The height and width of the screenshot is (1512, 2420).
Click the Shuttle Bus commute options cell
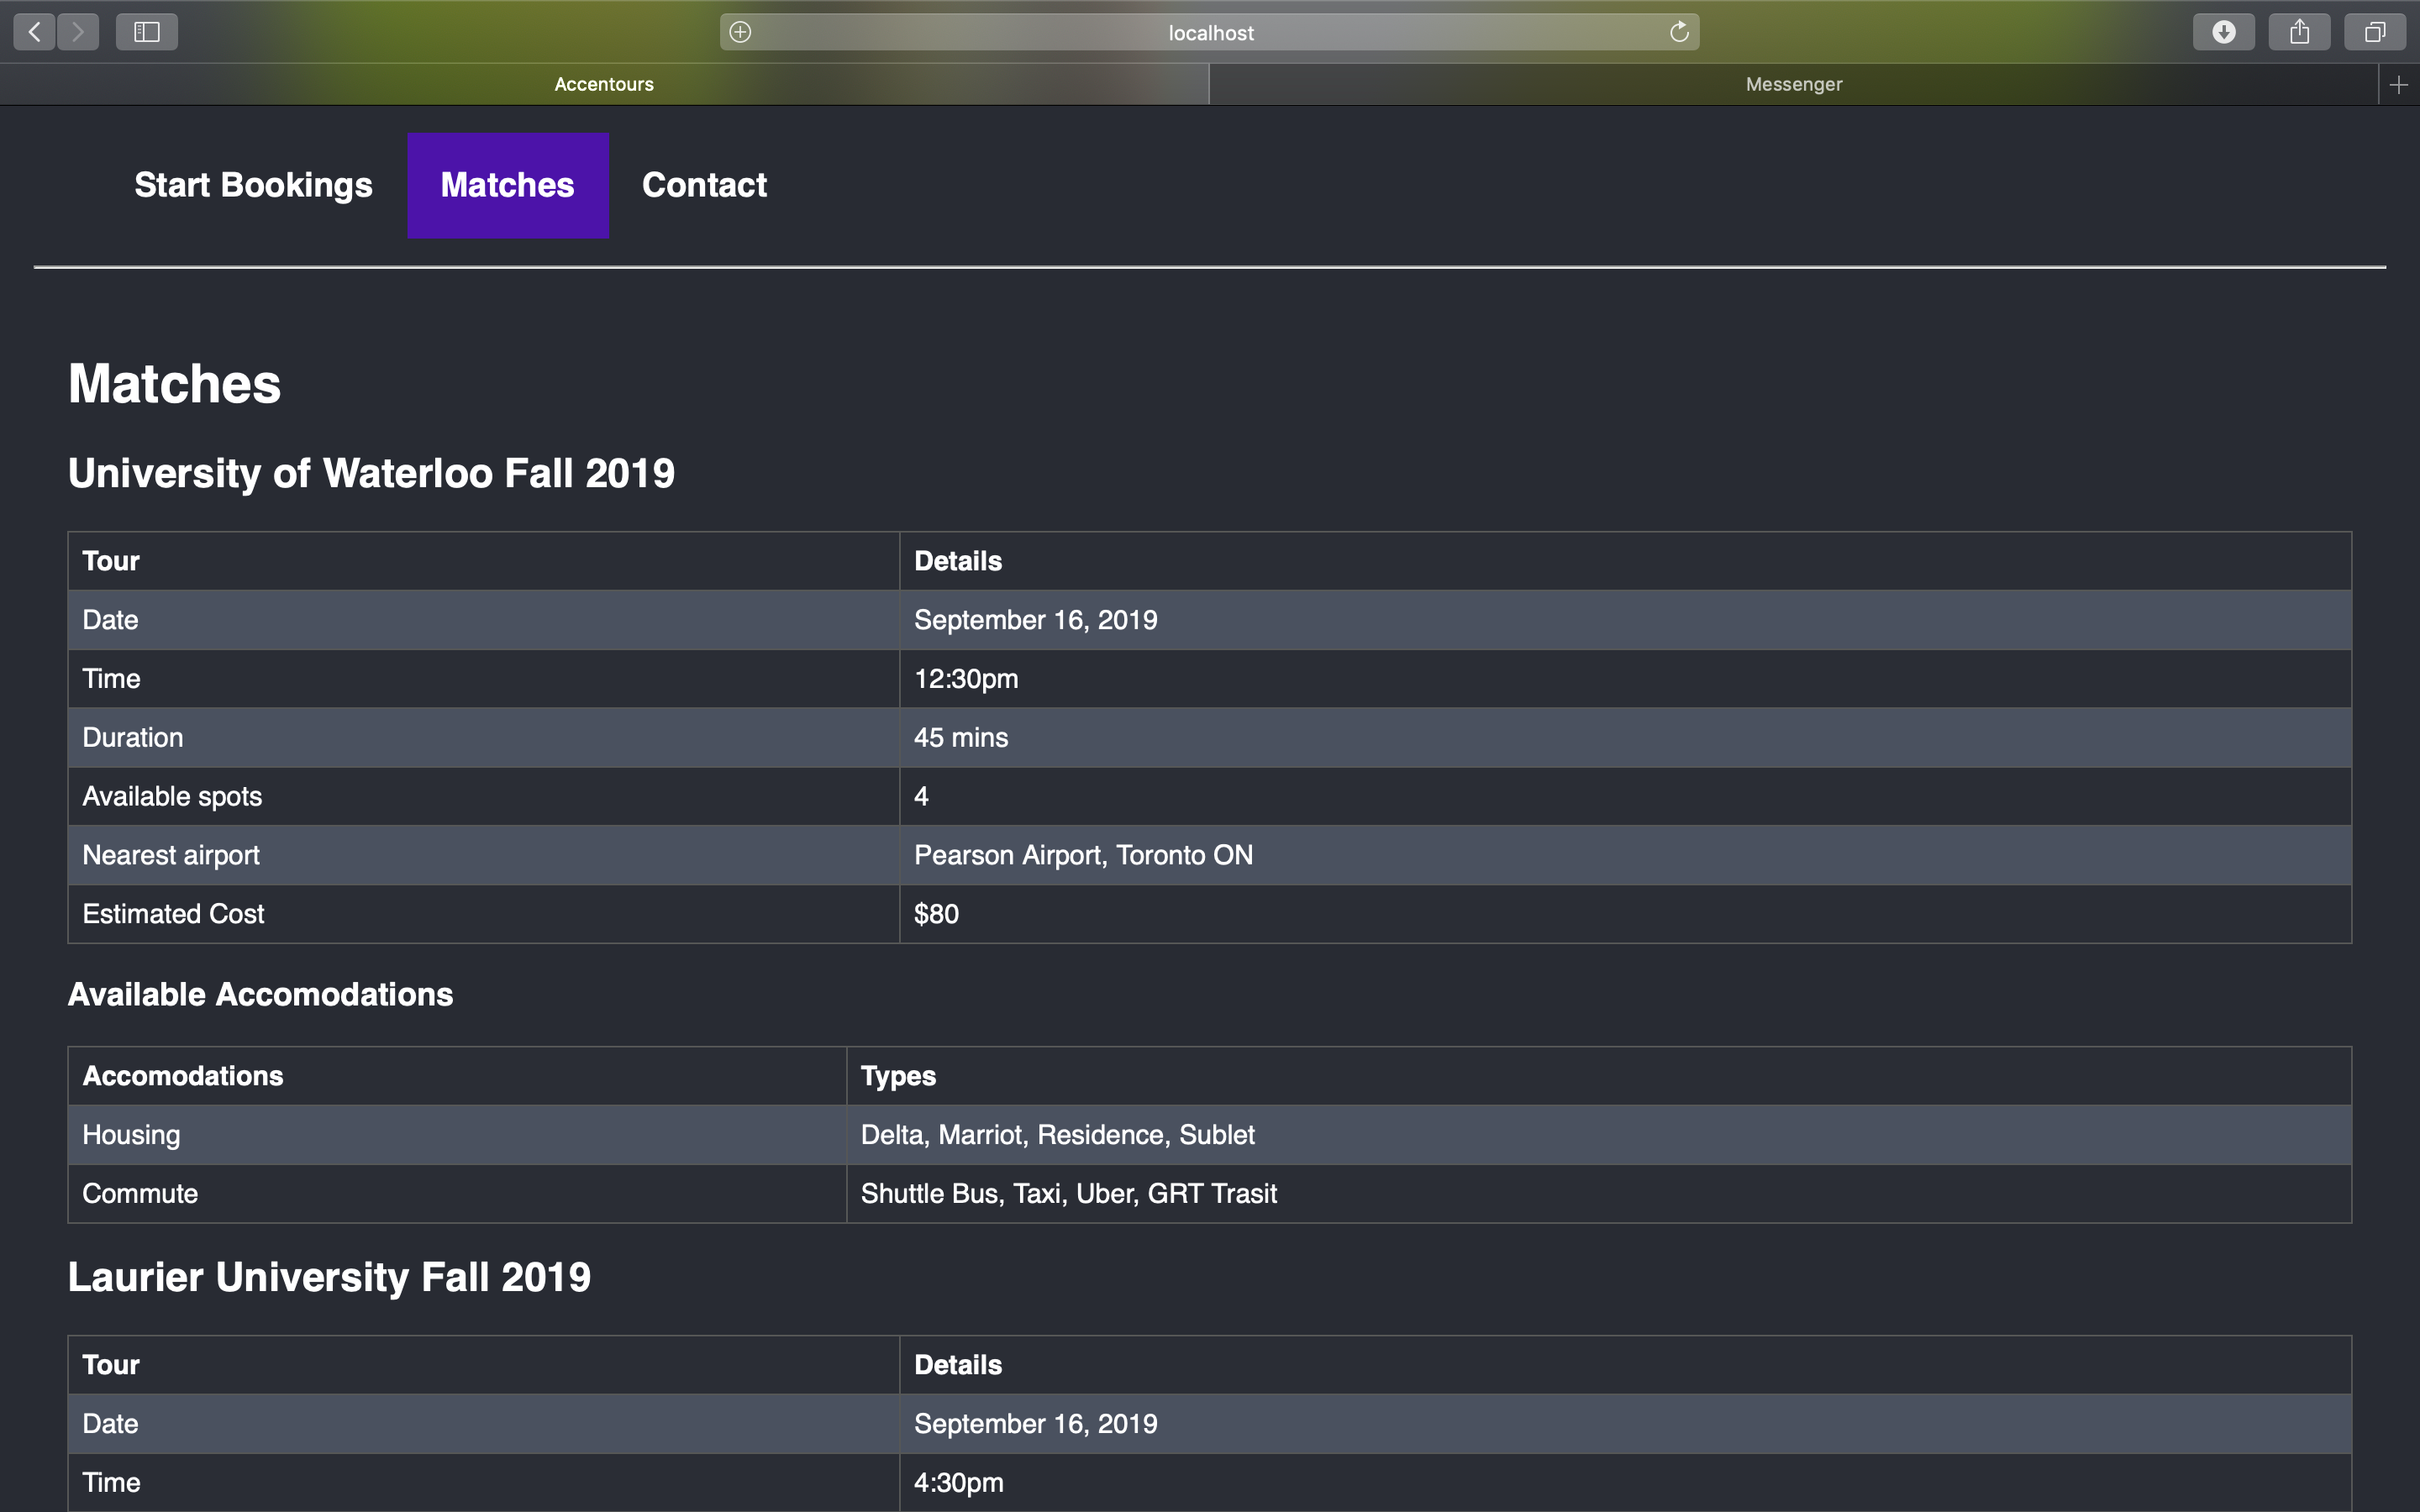(x=1068, y=1193)
